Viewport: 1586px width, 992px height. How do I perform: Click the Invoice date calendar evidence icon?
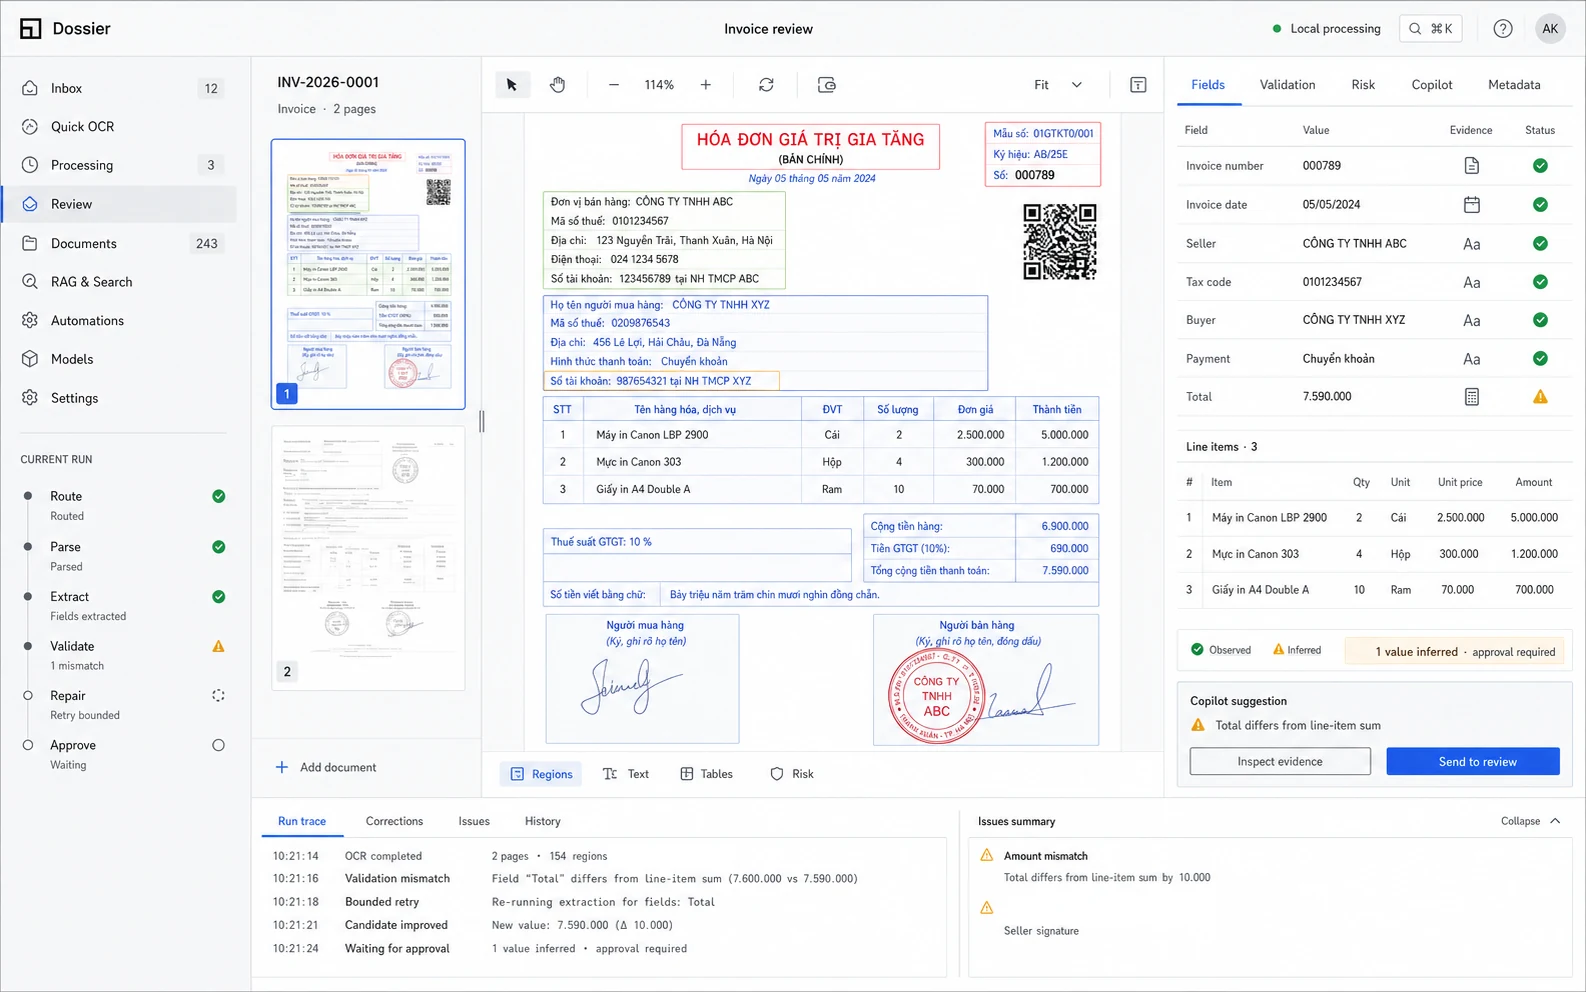(x=1472, y=205)
